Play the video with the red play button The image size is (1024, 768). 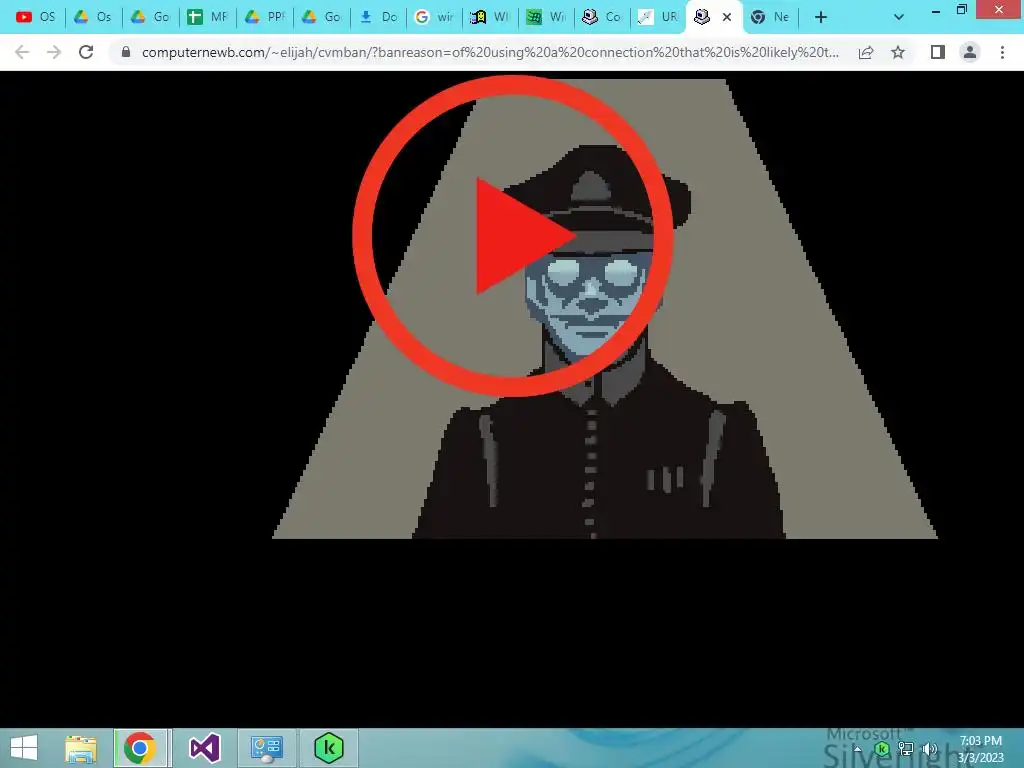tap(513, 236)
